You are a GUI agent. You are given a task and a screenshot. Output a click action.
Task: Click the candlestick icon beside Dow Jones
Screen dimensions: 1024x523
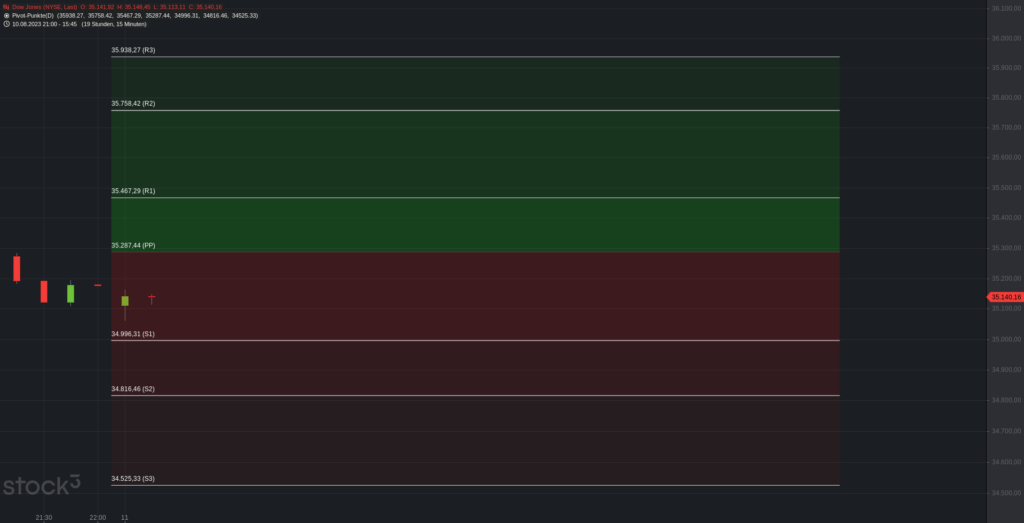coord(7,7)
